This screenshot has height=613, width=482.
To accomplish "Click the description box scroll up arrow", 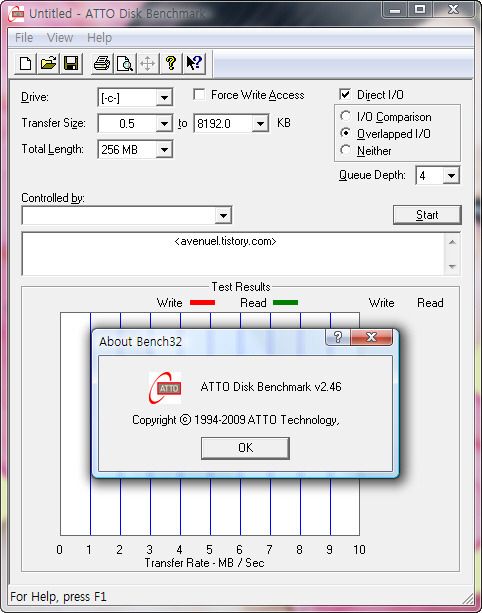I will point(452,242).
